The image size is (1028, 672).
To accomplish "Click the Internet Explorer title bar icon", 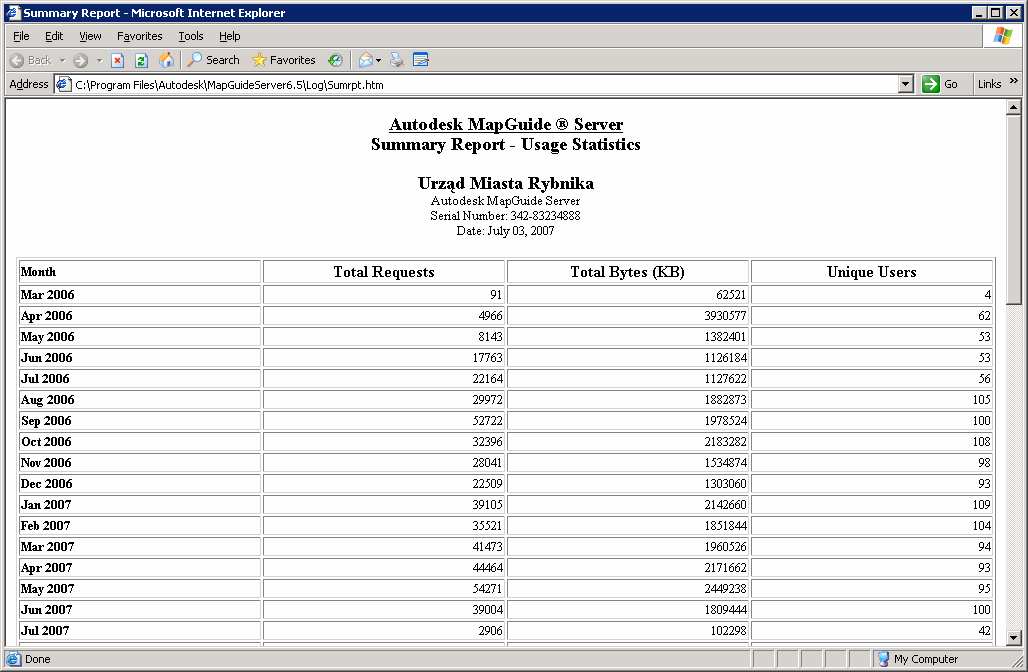I will (12, 12).
